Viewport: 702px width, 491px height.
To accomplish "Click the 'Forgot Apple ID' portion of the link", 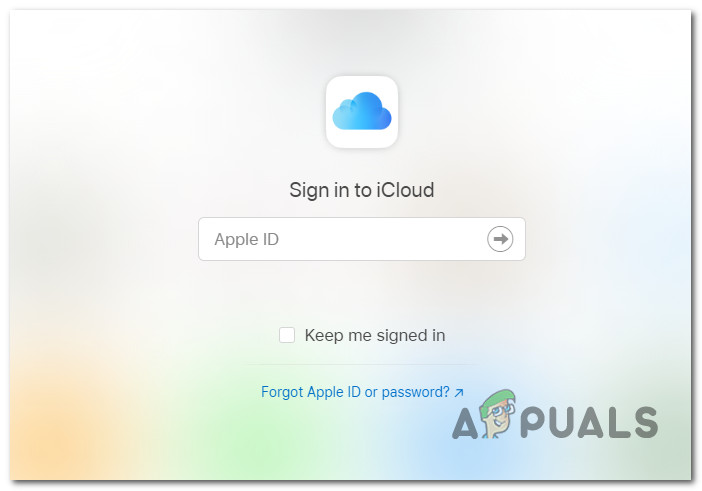I will pyautogui.click(x=311, y=392).
